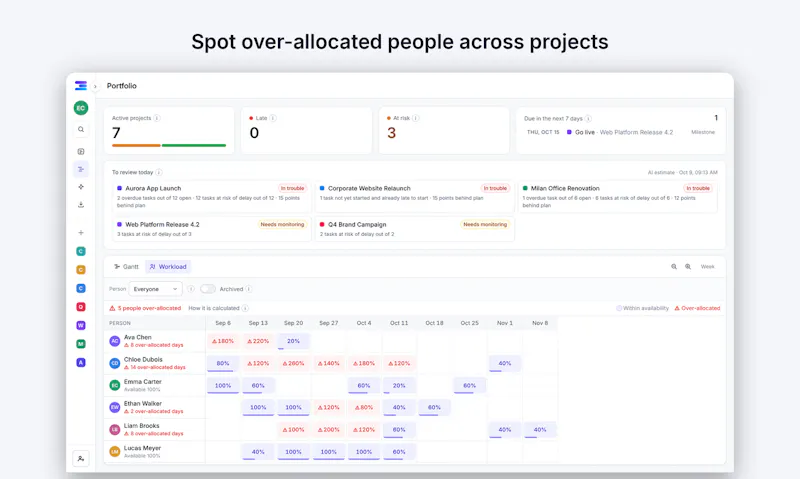The image size is (800, 479).
Task: Click the sparkle AI sidebar icon
Action: 81,187
